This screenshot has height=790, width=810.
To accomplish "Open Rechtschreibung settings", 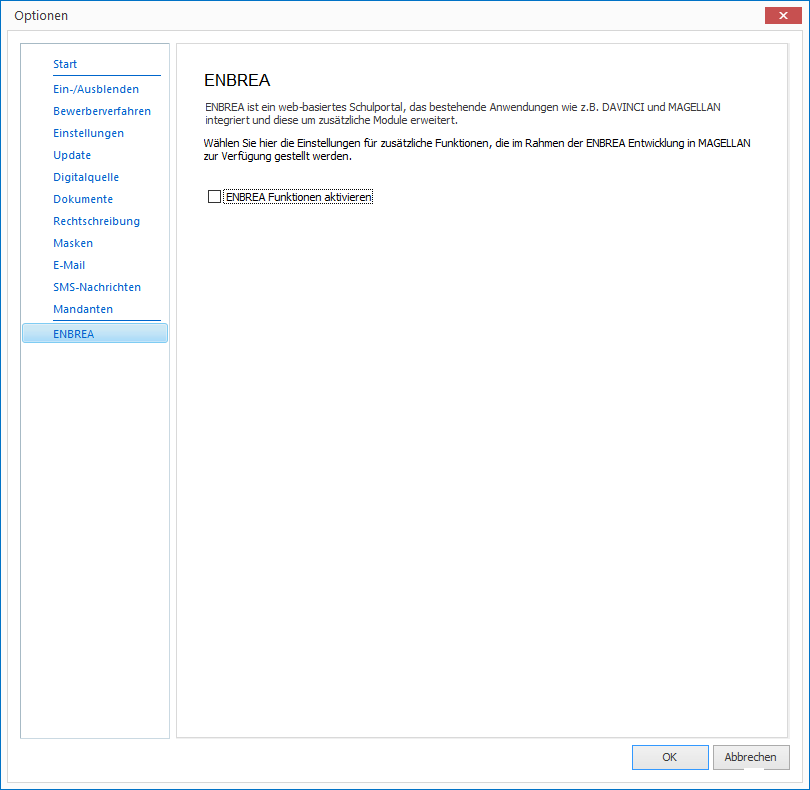I will pyautogui.click(x=96, y=221).
